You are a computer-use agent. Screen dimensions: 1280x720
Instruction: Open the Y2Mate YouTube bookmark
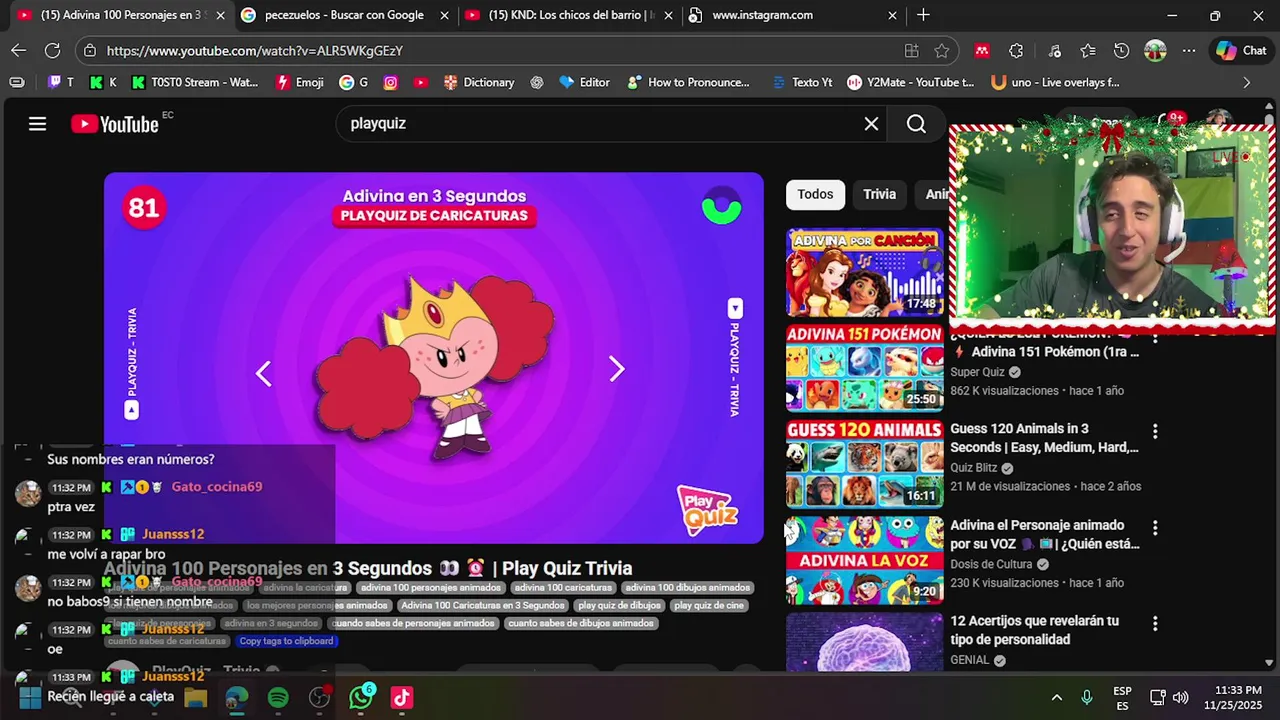(x=911, y=82)
